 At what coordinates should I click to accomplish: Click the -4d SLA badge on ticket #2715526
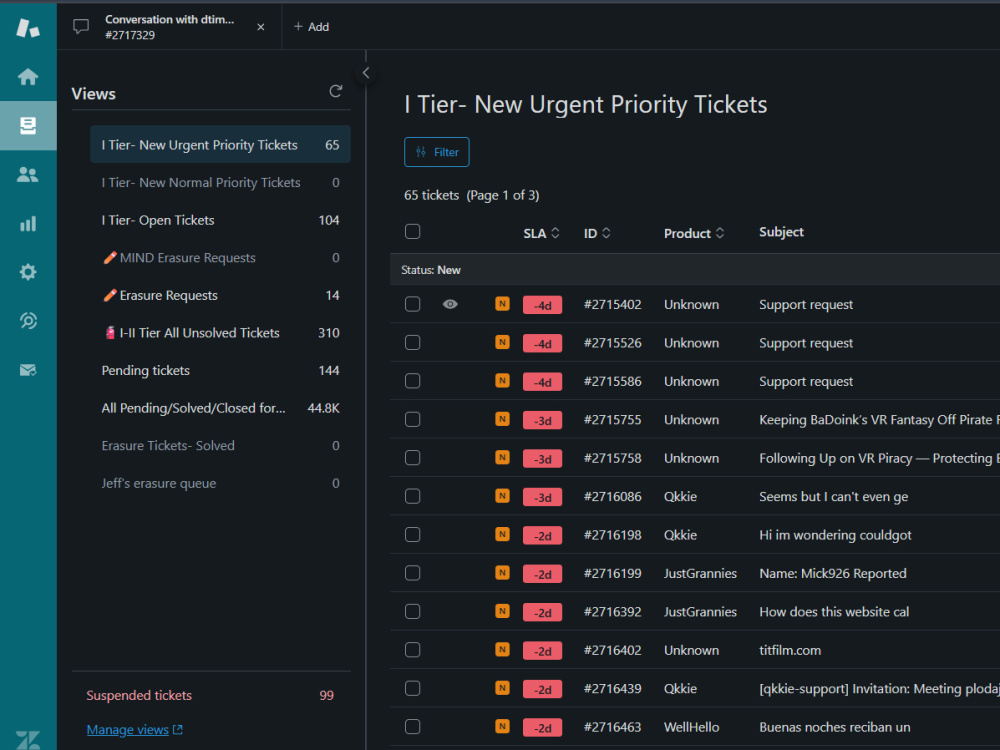point(542,344)
